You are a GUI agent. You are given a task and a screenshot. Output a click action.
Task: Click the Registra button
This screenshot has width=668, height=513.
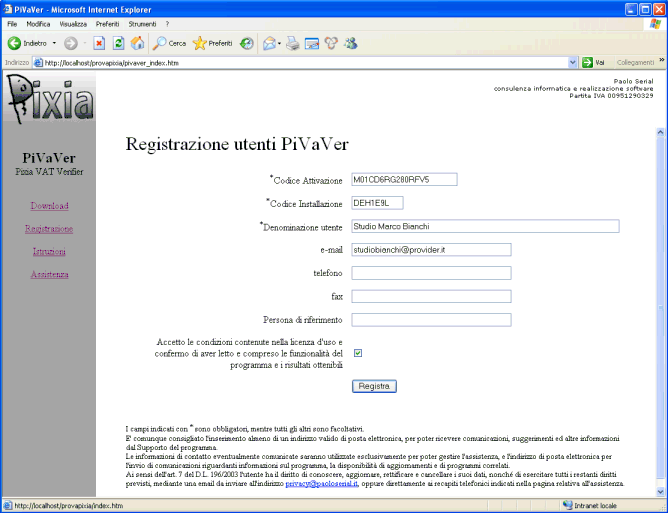[374, 386]
